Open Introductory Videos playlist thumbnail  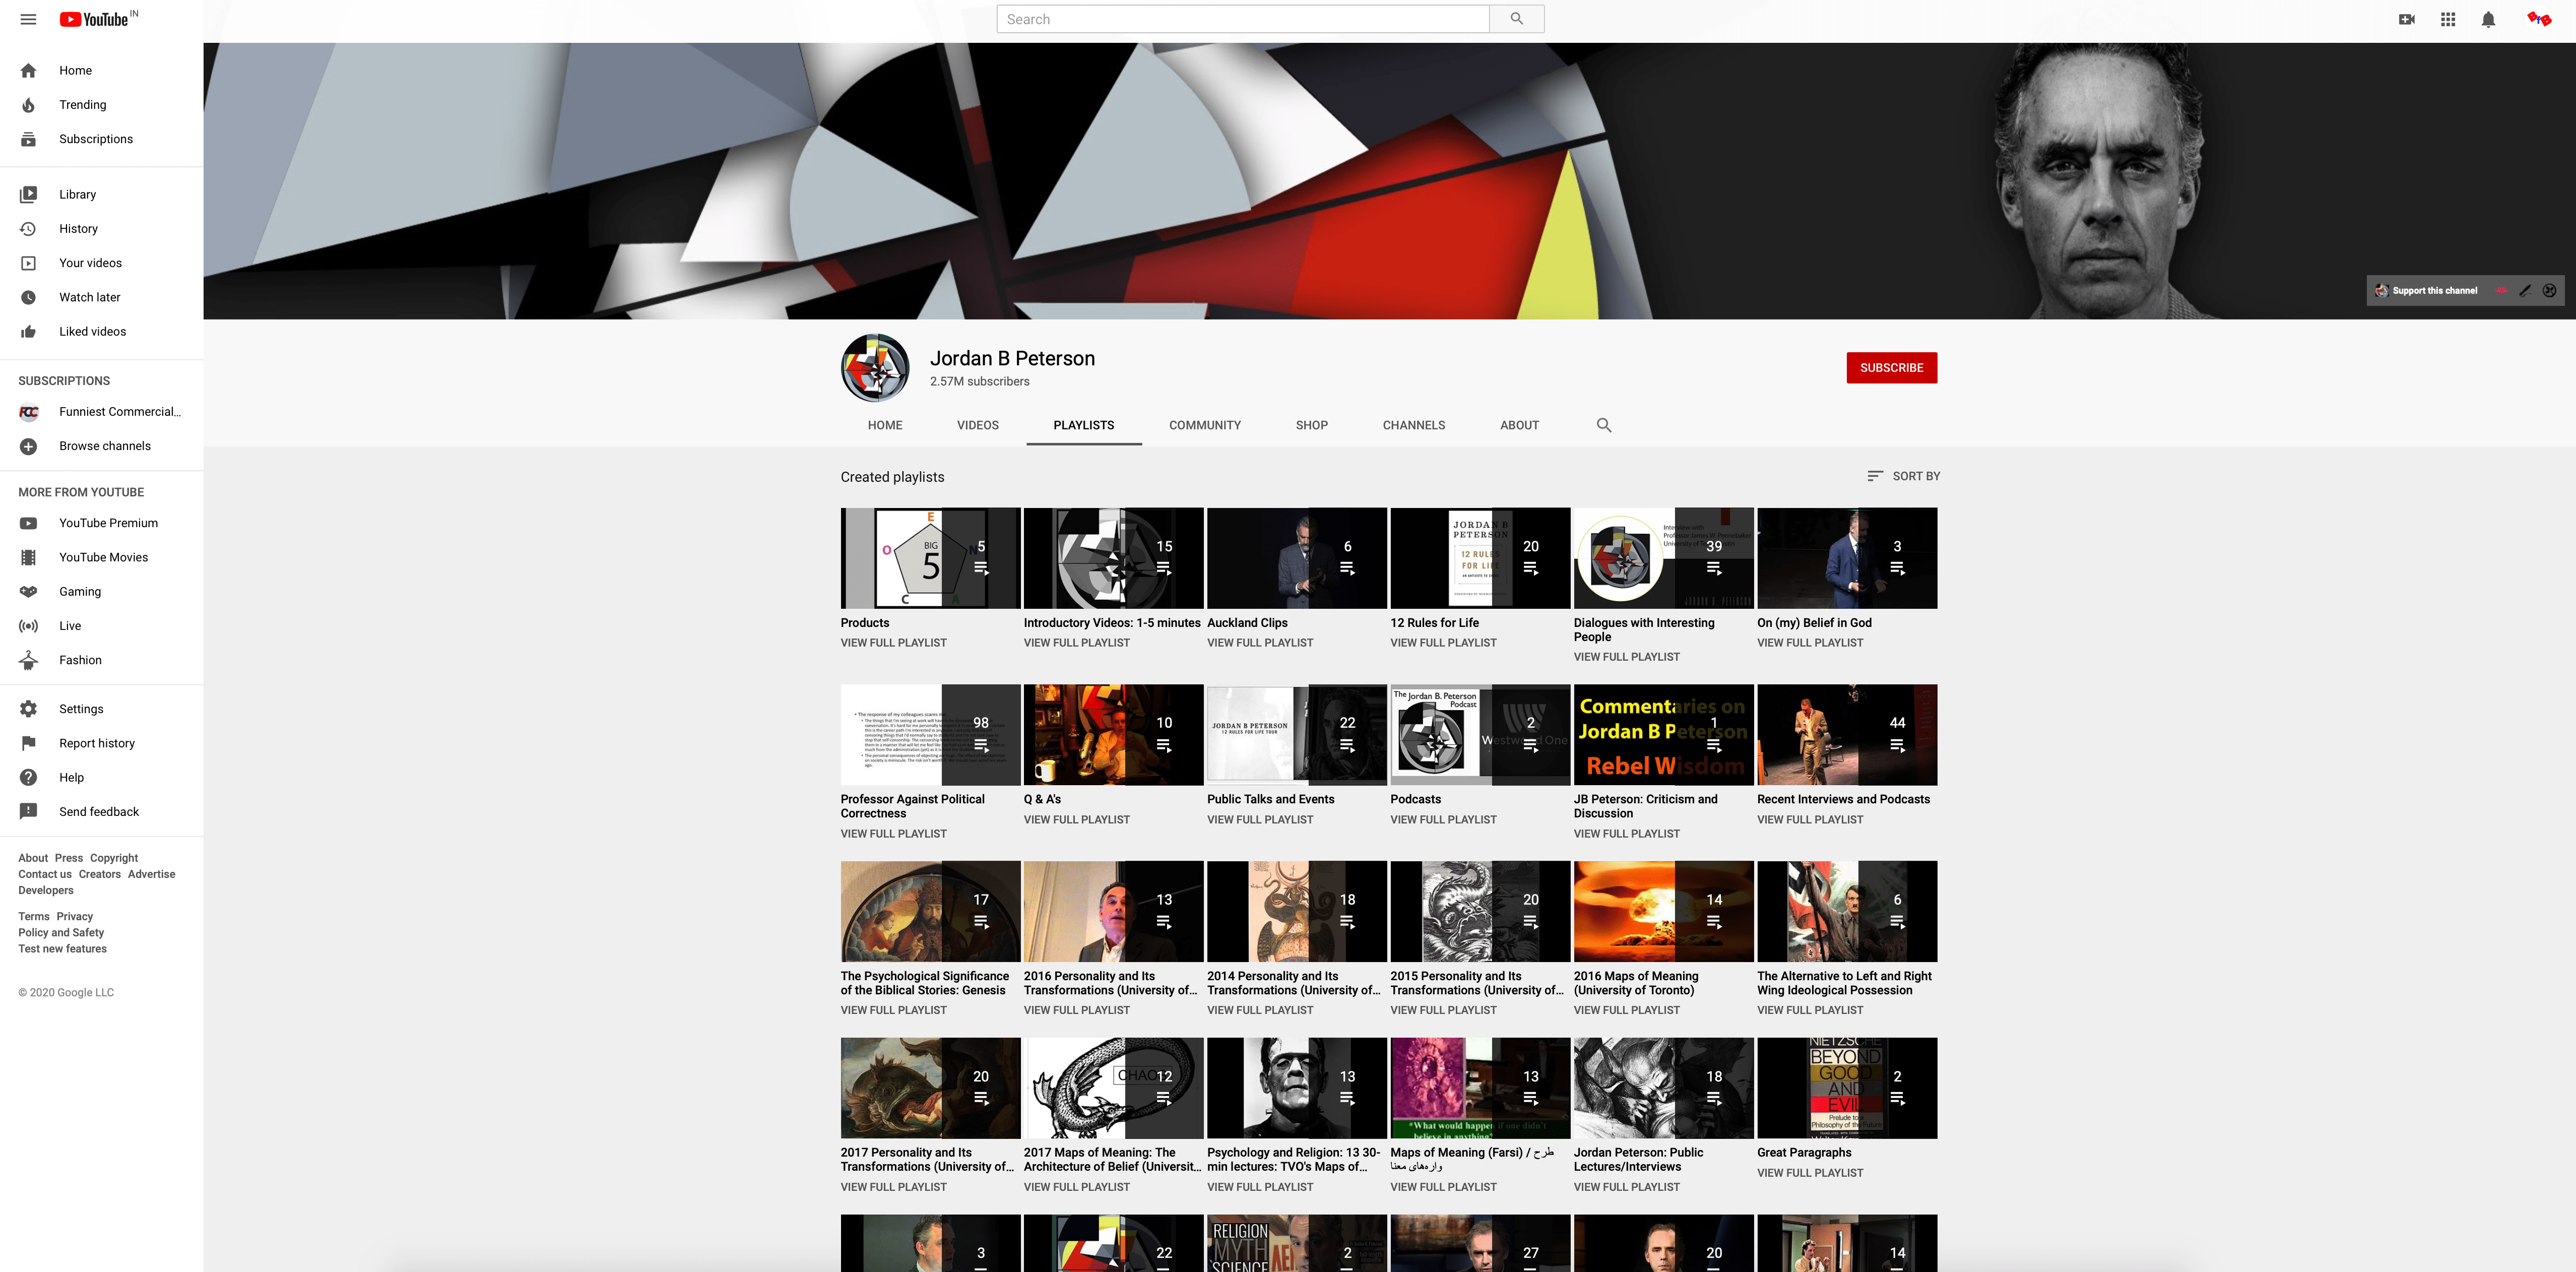tap(1113, 558)
